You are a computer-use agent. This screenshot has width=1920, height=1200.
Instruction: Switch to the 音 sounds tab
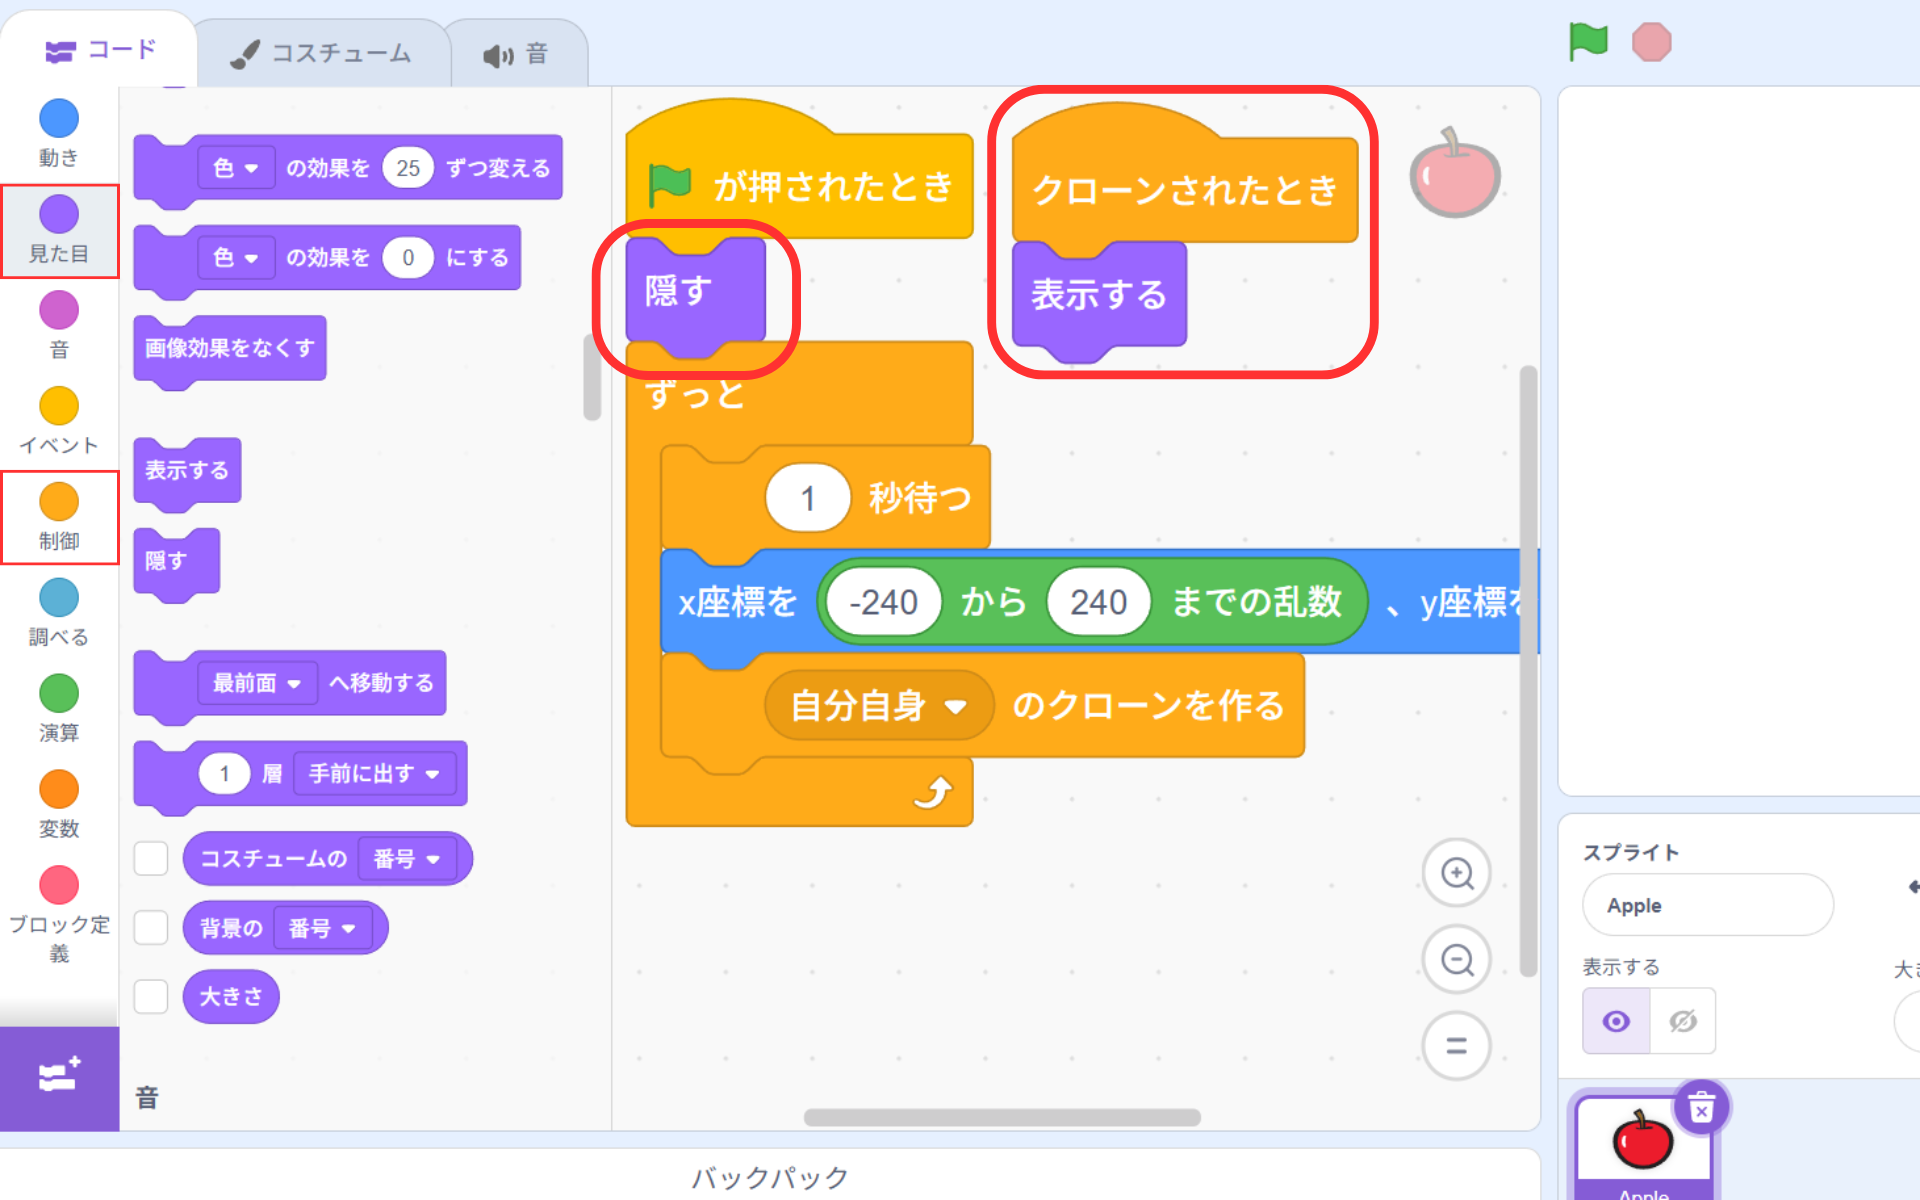pos(517,54)
